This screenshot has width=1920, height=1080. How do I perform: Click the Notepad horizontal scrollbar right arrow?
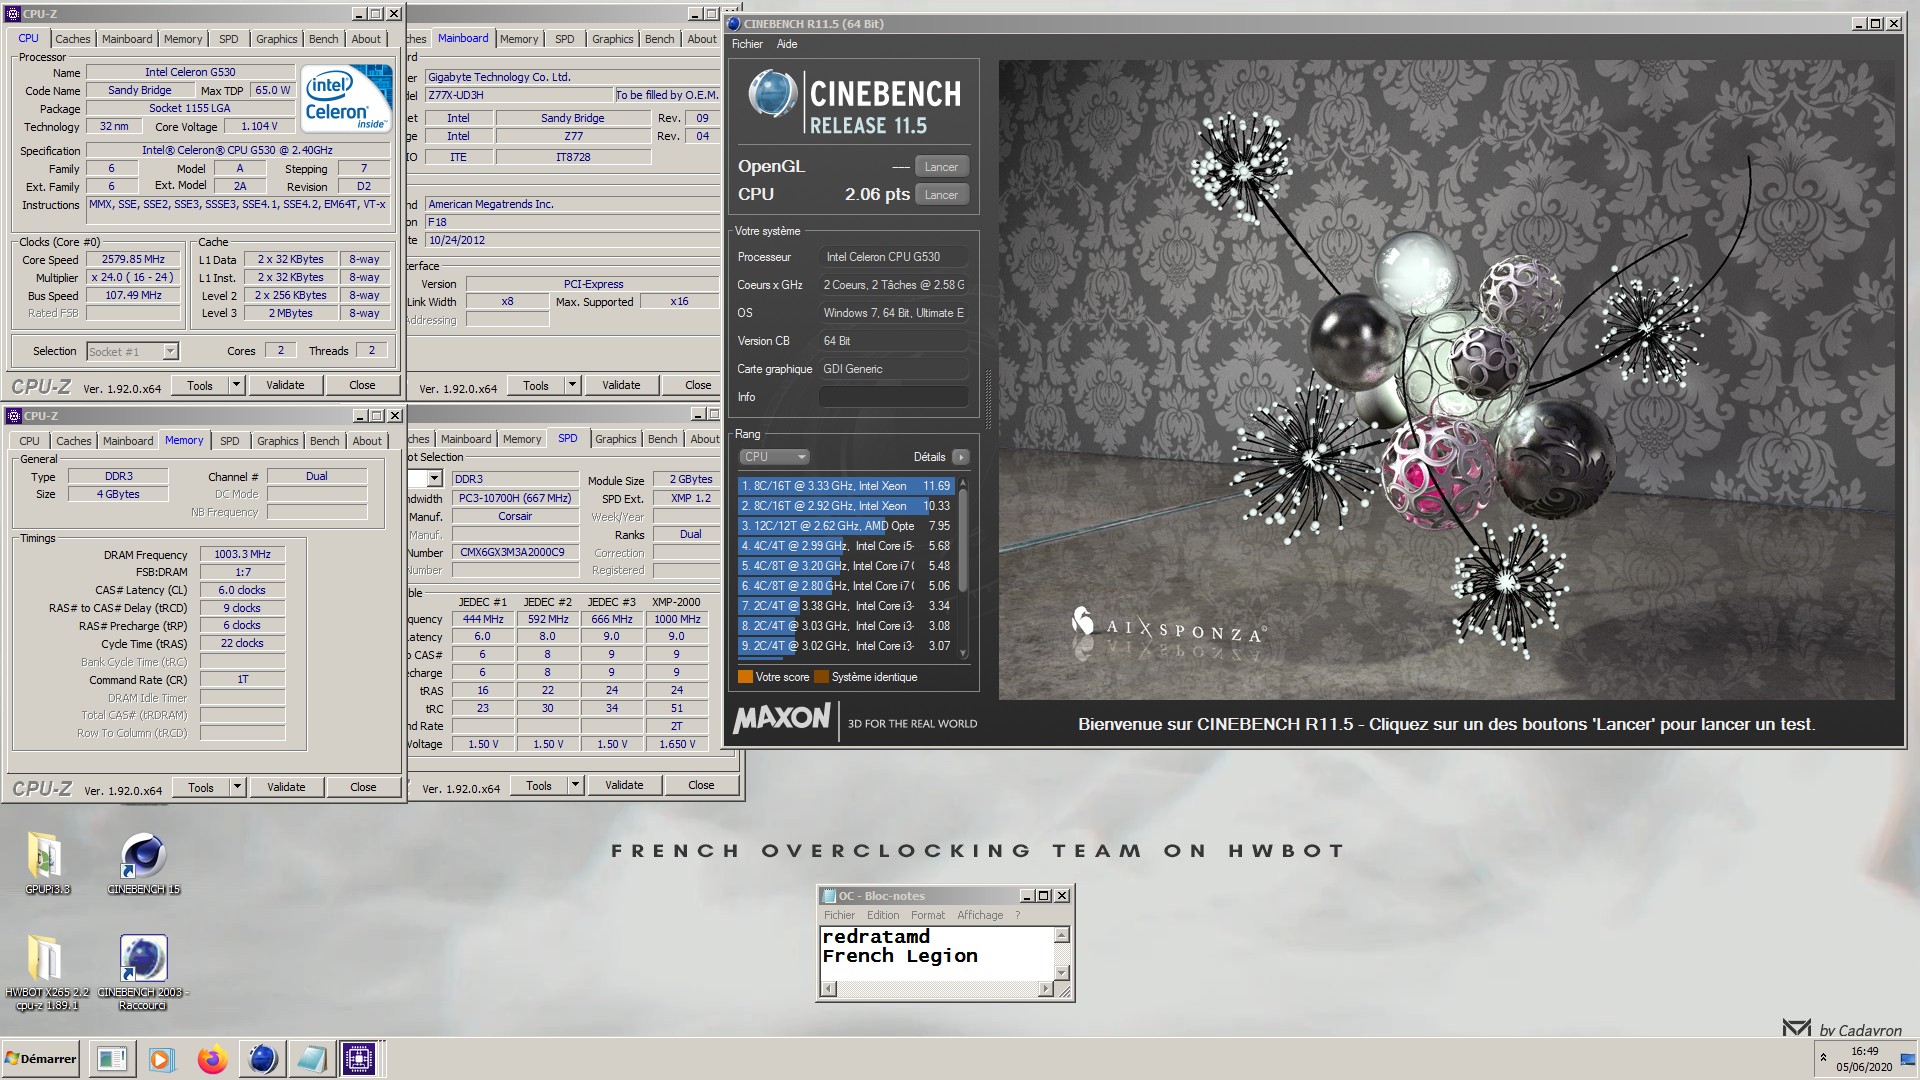tap(1045, 989)
